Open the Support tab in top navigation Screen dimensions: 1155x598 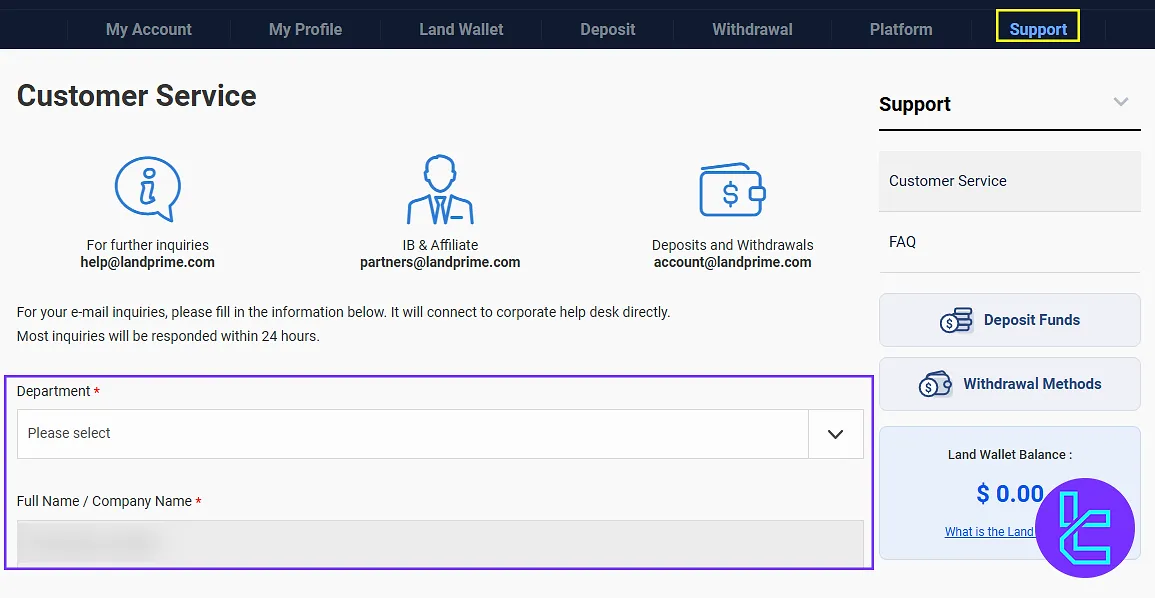(1038, 29)
